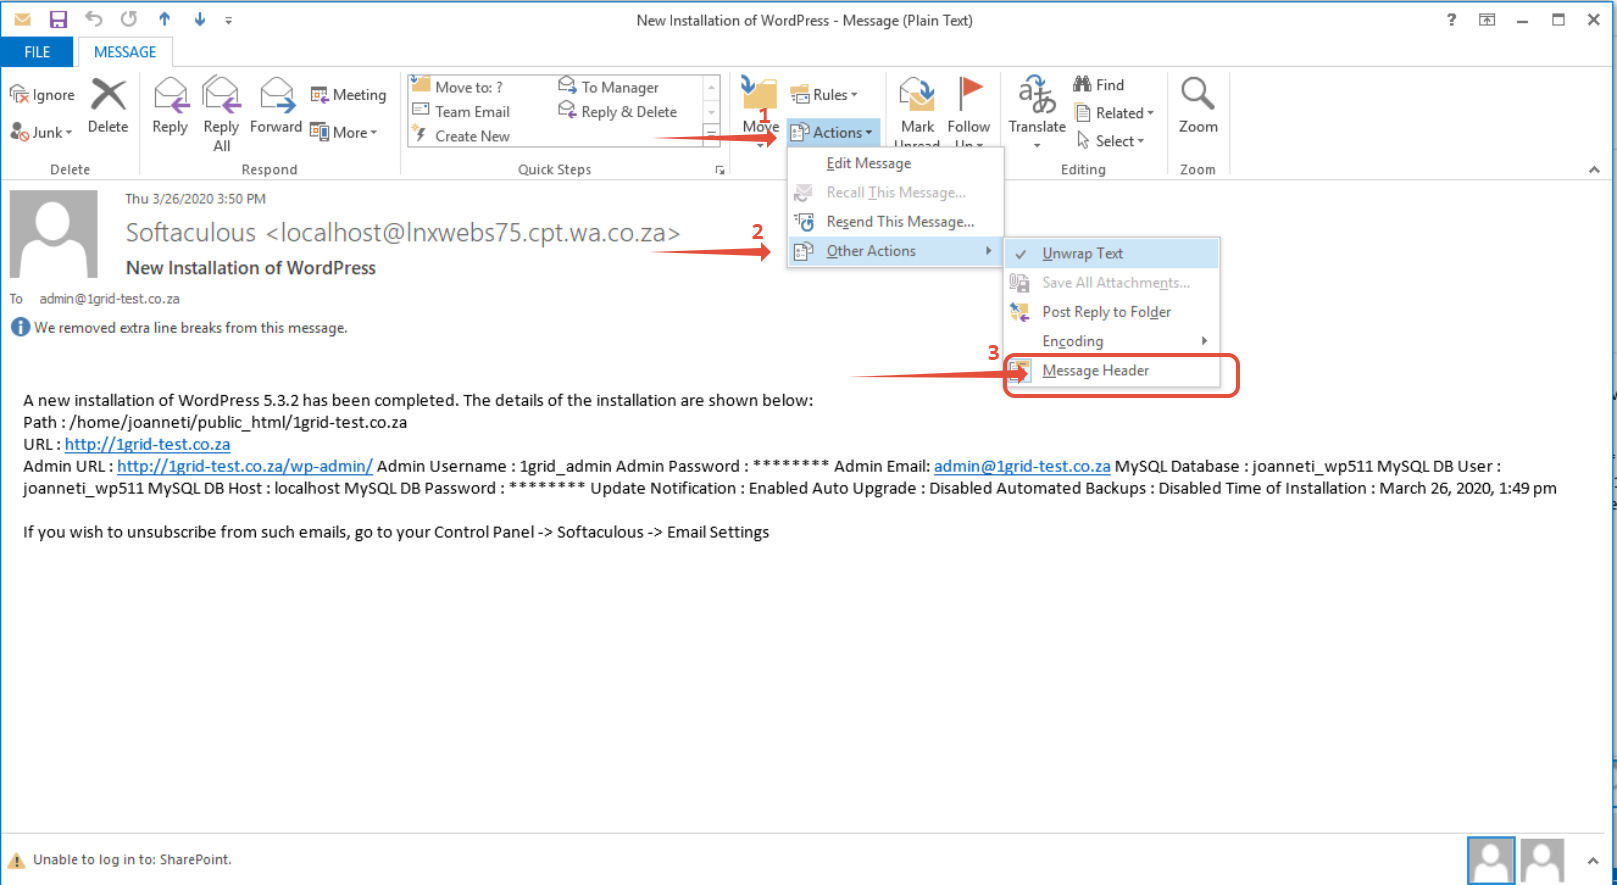
Task: Open Other Actions submenu
Action: click(x=895, y=251)
